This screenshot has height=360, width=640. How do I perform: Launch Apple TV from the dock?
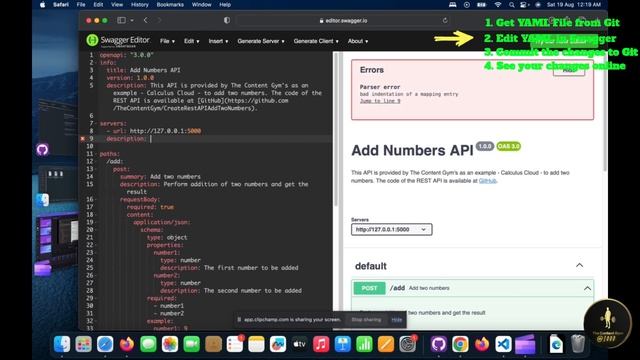tap(299, 344)
